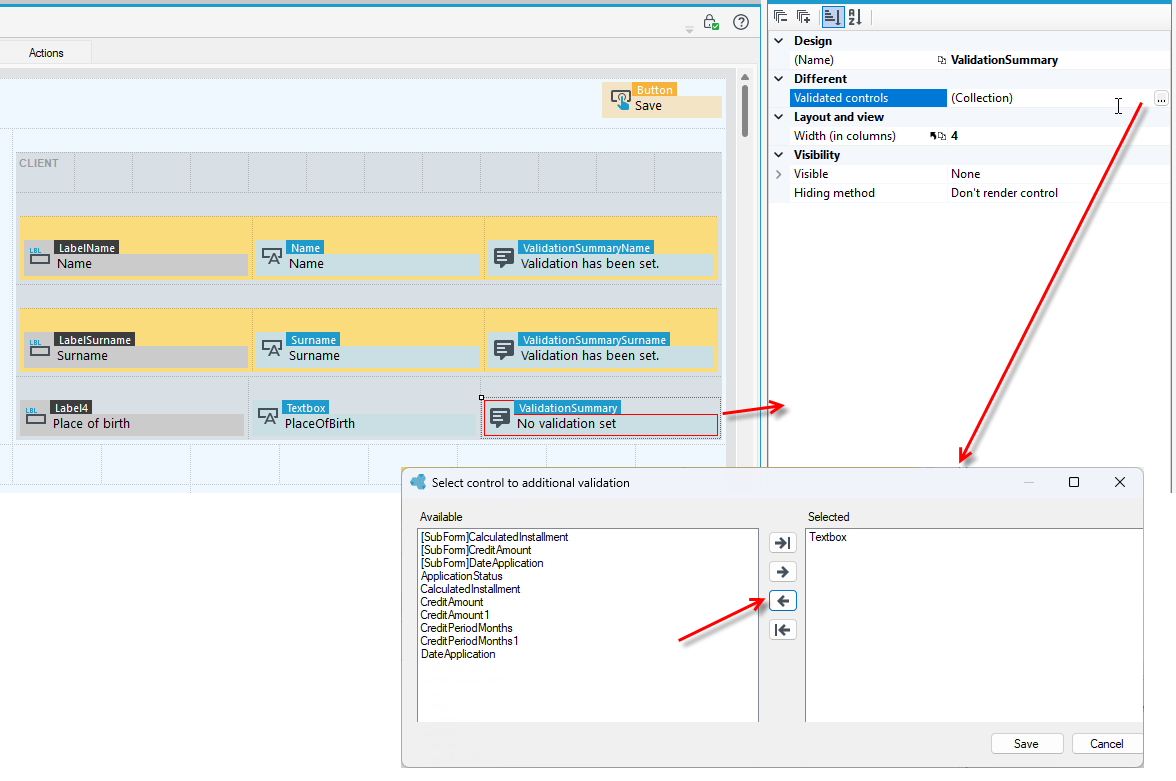This screenshot has height=781, width=1176.
Task: Select the Save button control icon on form
Action: tap(620, 100)
